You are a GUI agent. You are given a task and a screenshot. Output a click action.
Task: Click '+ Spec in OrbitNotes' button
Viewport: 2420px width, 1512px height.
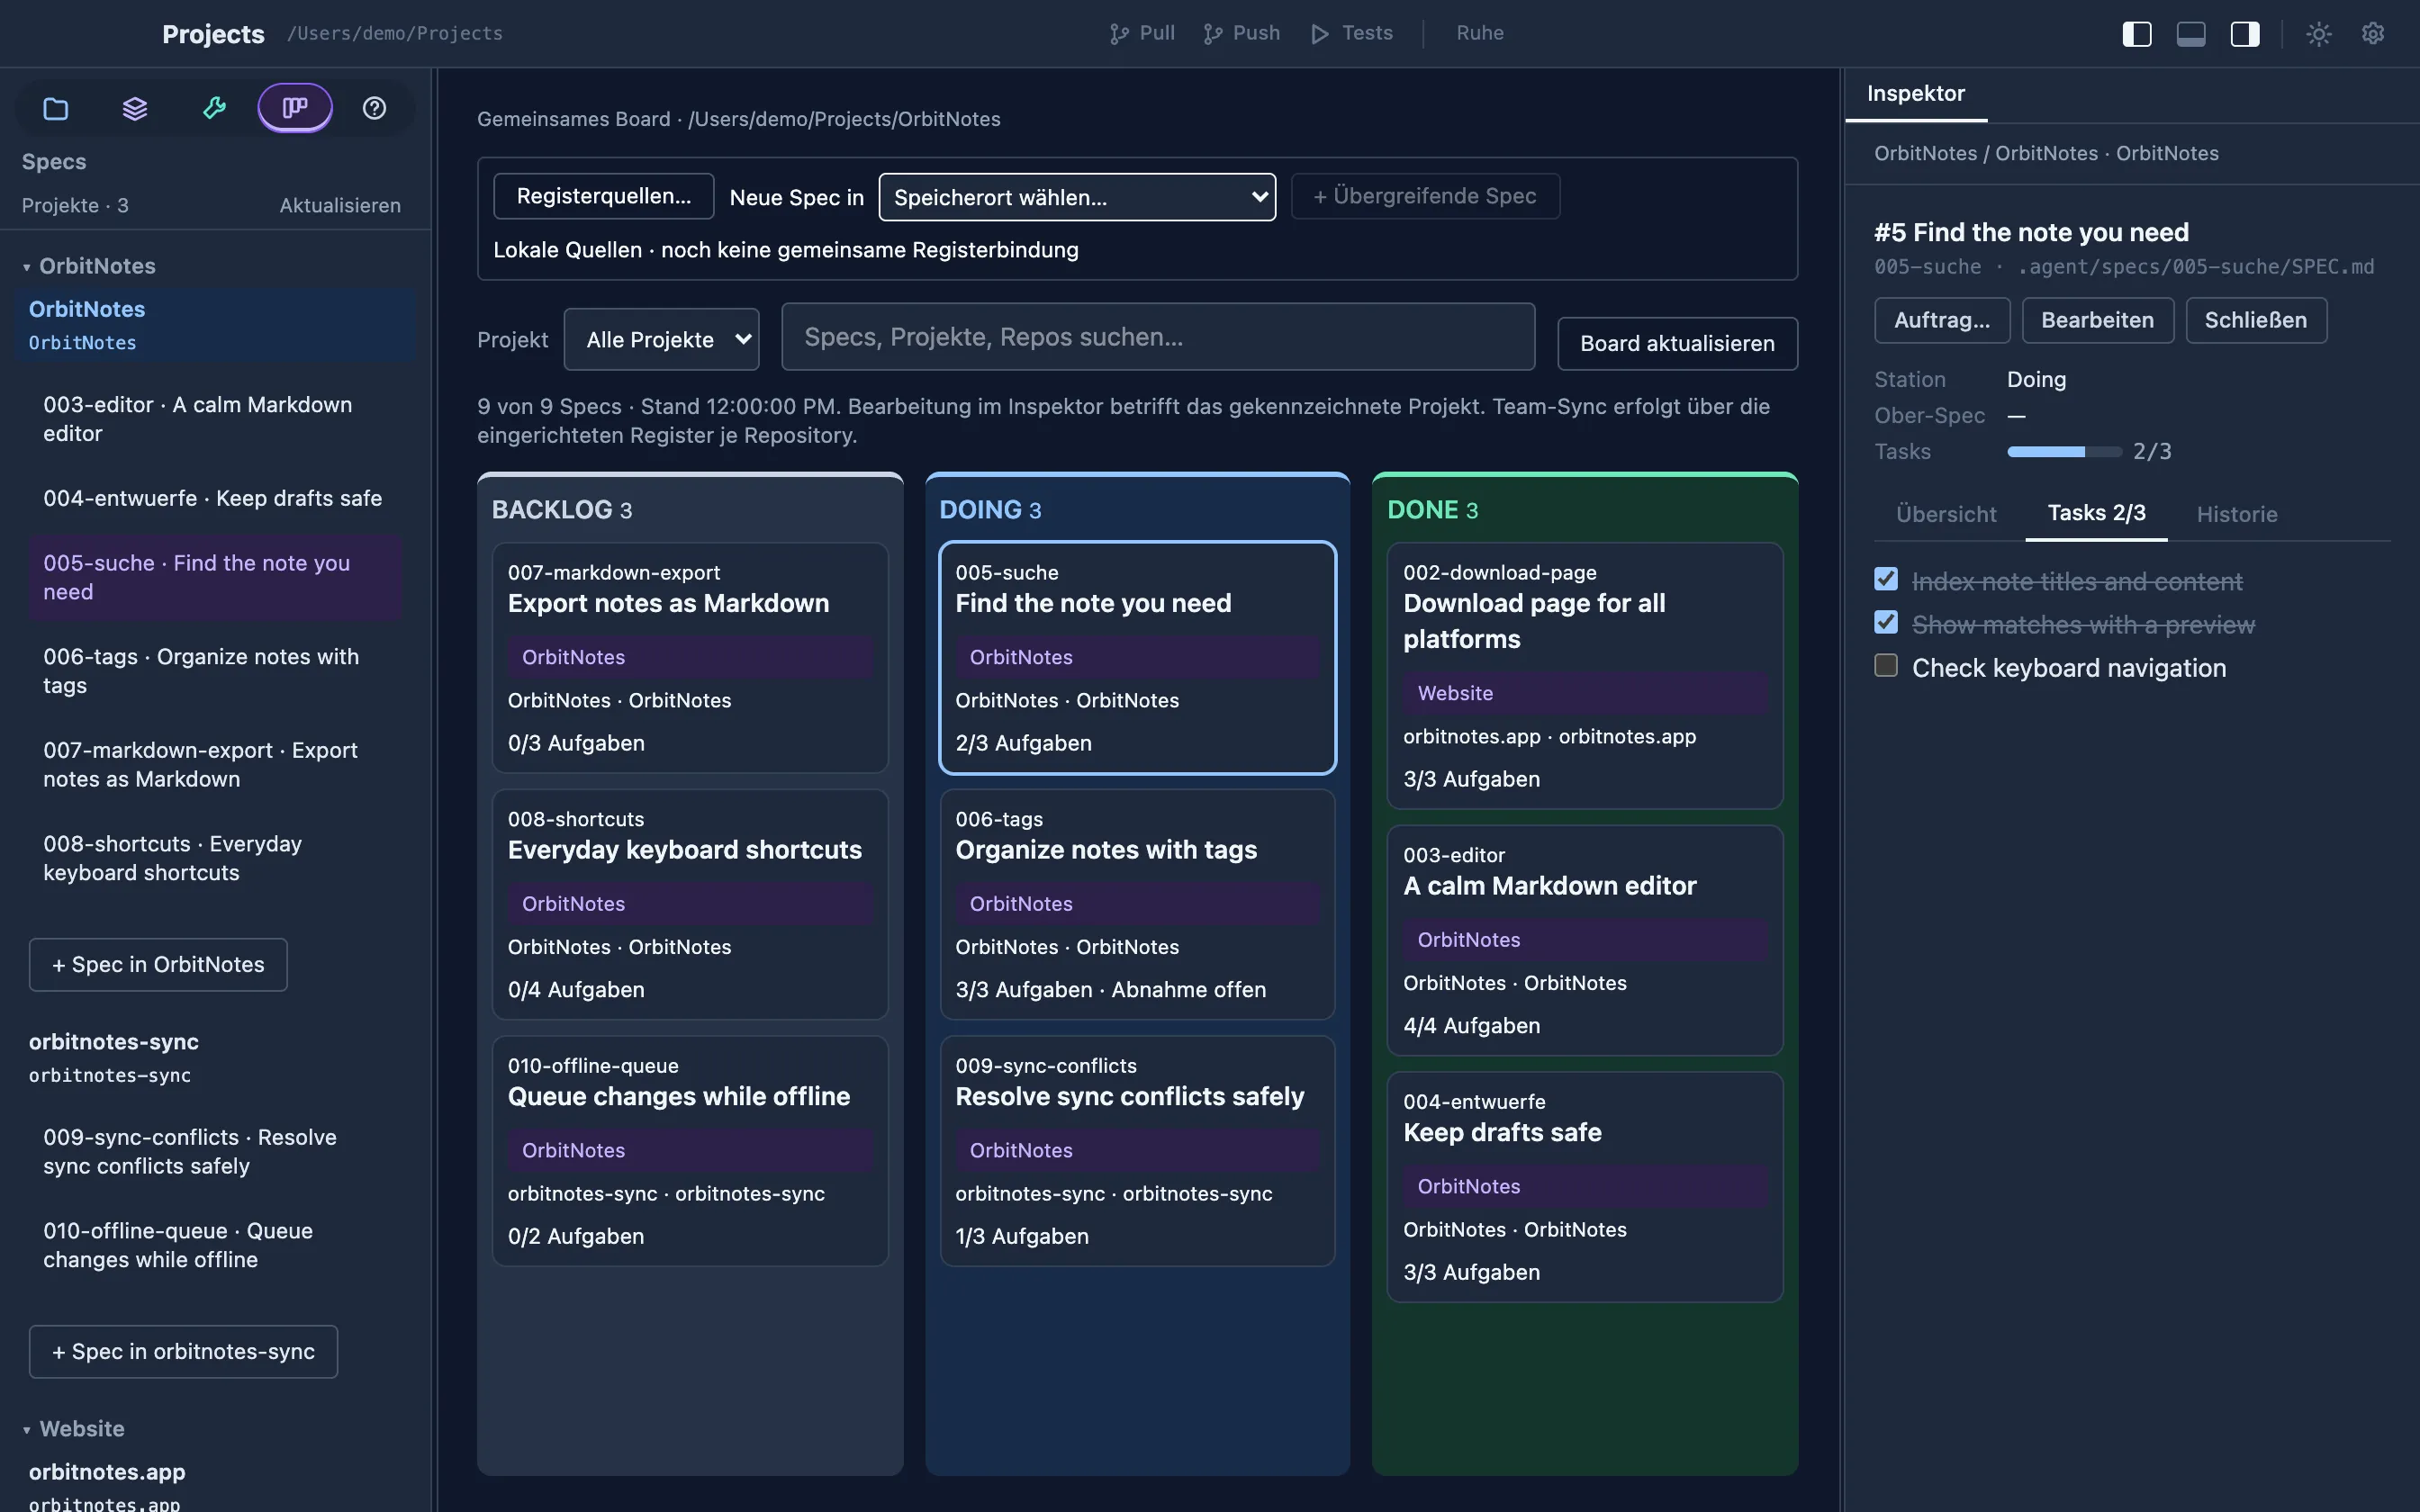158,964
